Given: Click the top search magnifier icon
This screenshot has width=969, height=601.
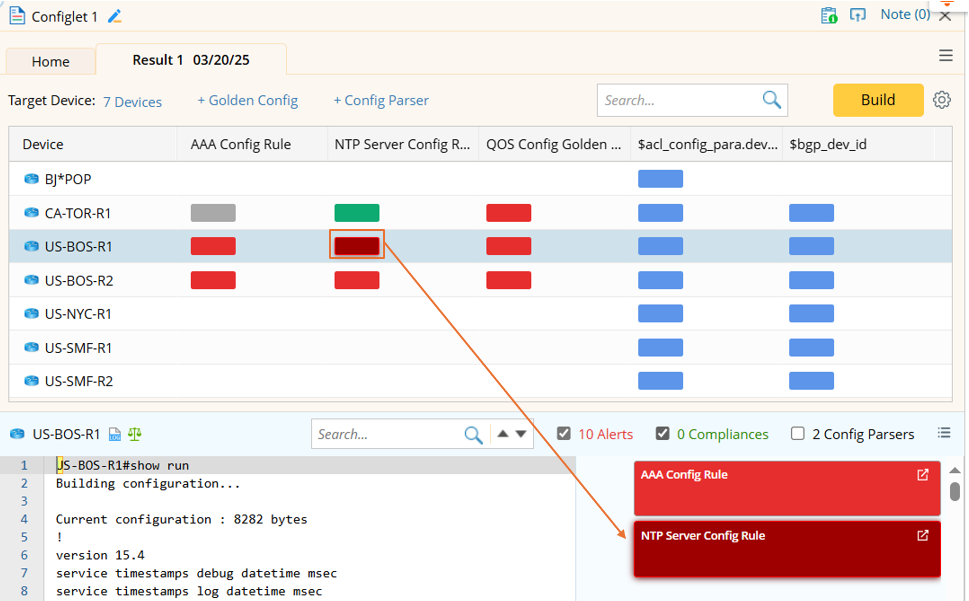Looking at the screenshot, I should point(772,99).
